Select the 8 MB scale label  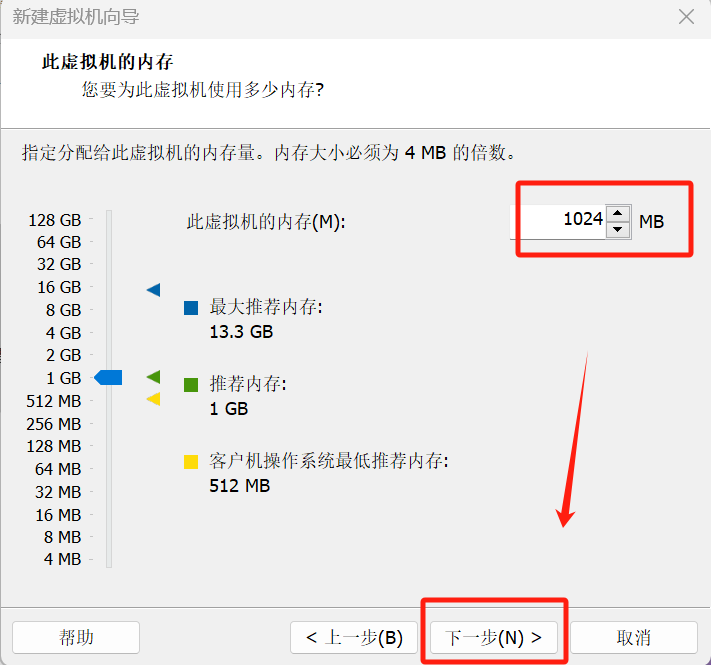tap(63, 537)
